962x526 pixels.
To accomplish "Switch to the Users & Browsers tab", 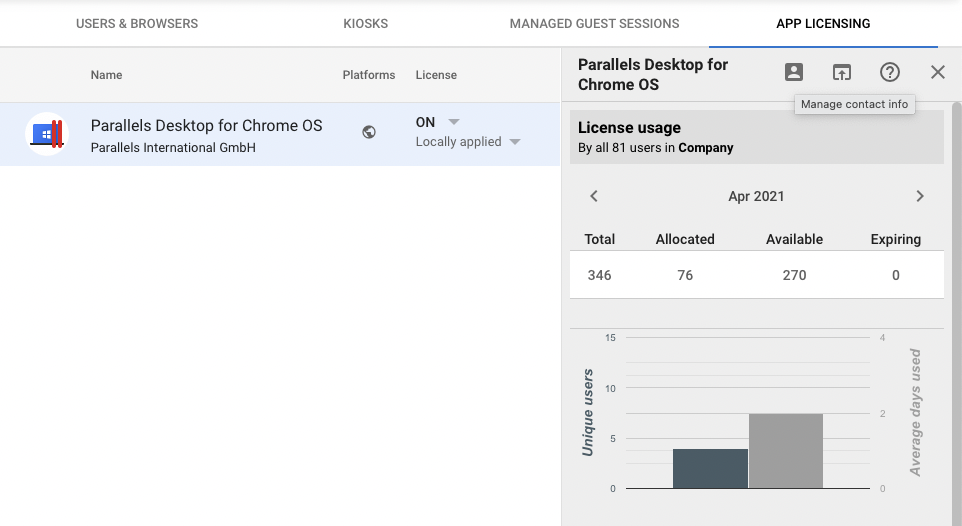I will coord(137,24).
